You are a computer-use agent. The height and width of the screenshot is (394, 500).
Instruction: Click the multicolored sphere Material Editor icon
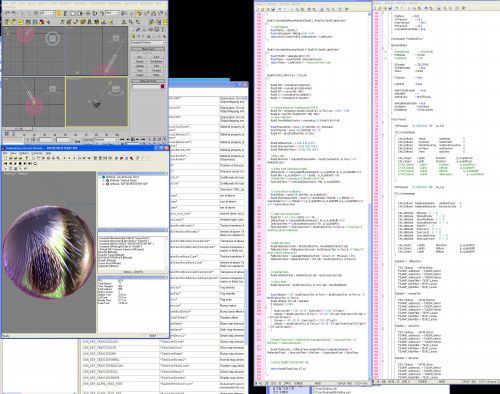point(42,22)
